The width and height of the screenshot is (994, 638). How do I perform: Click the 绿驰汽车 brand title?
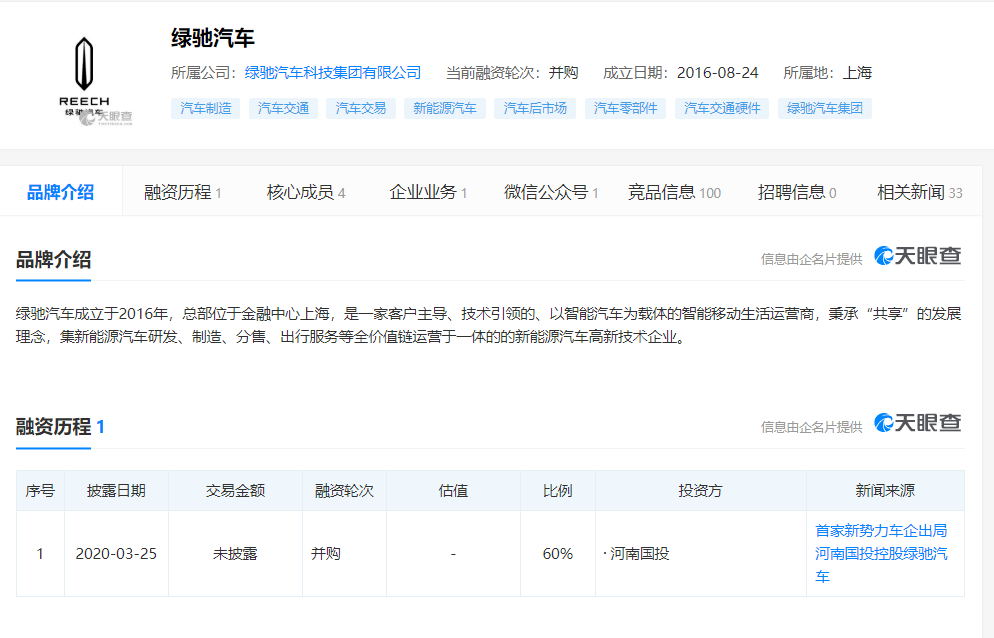pyautogui.click(x=213, y=38)
